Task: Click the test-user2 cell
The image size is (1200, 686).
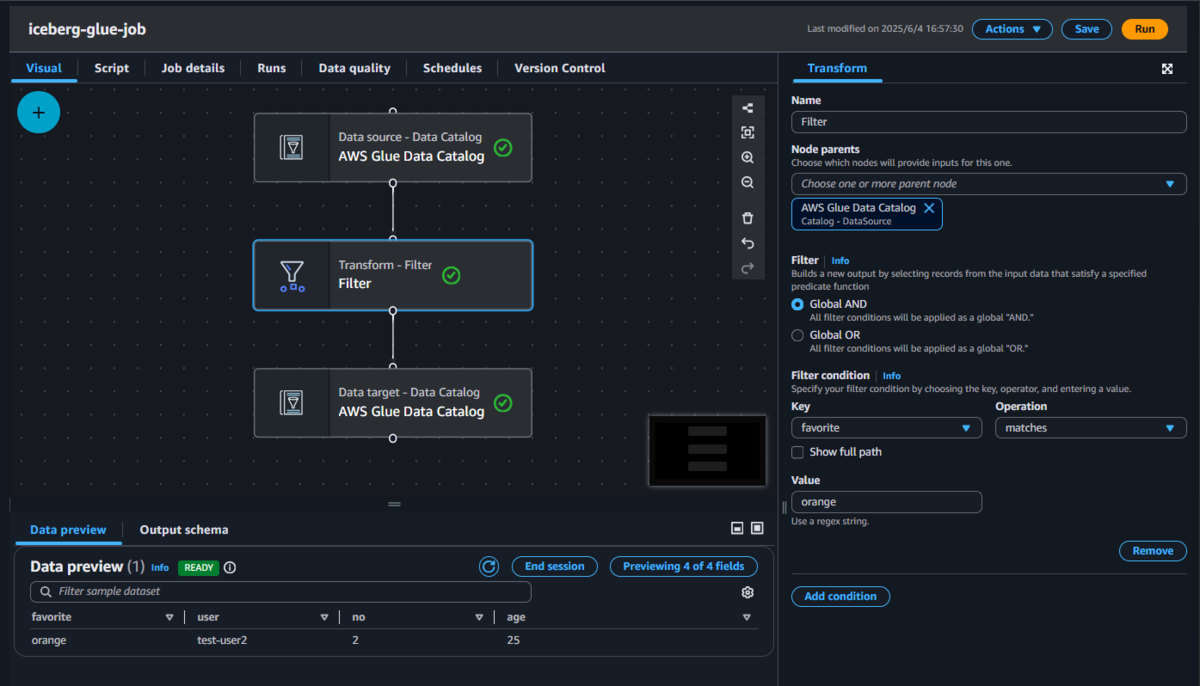Action: pos(222,640)
